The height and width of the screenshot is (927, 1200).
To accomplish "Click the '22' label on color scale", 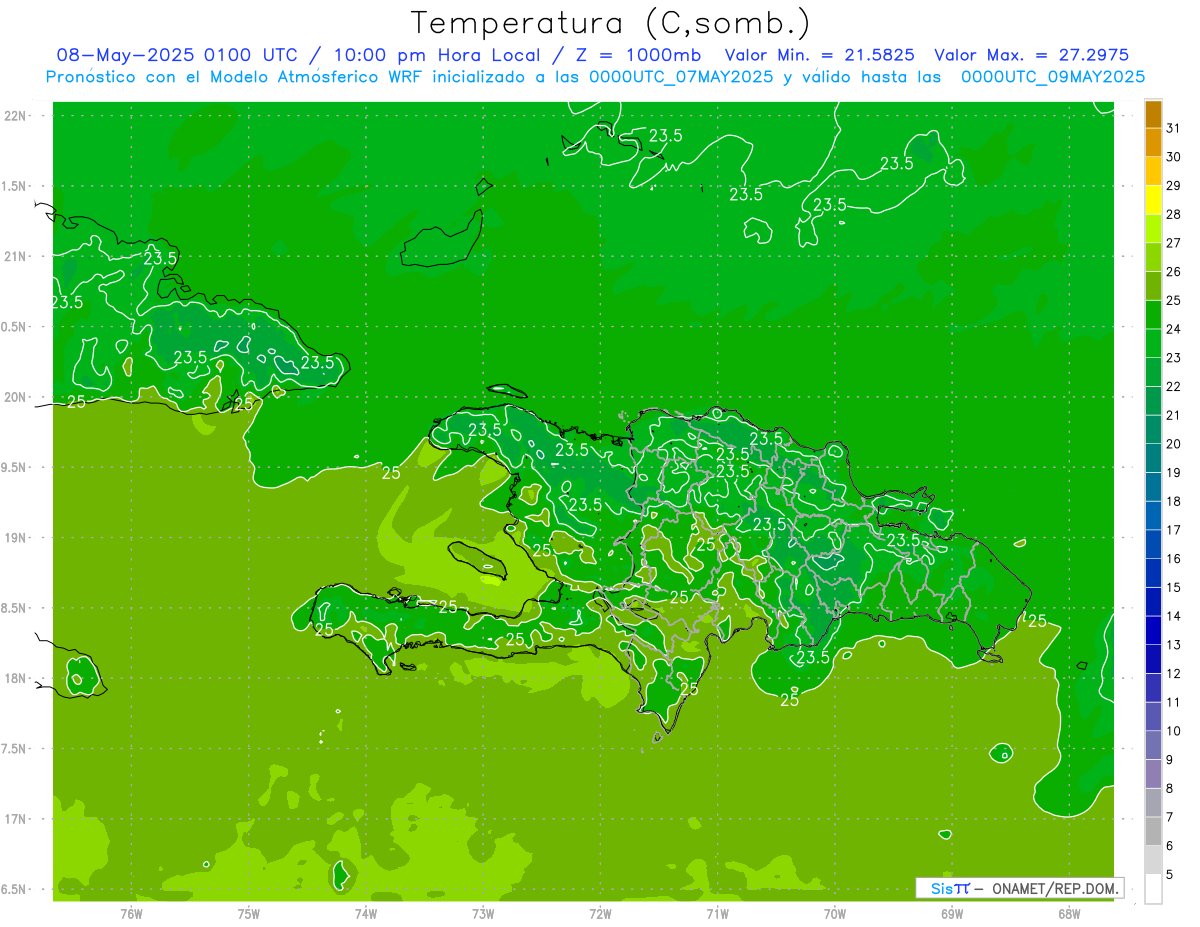I will (1173, 387).
